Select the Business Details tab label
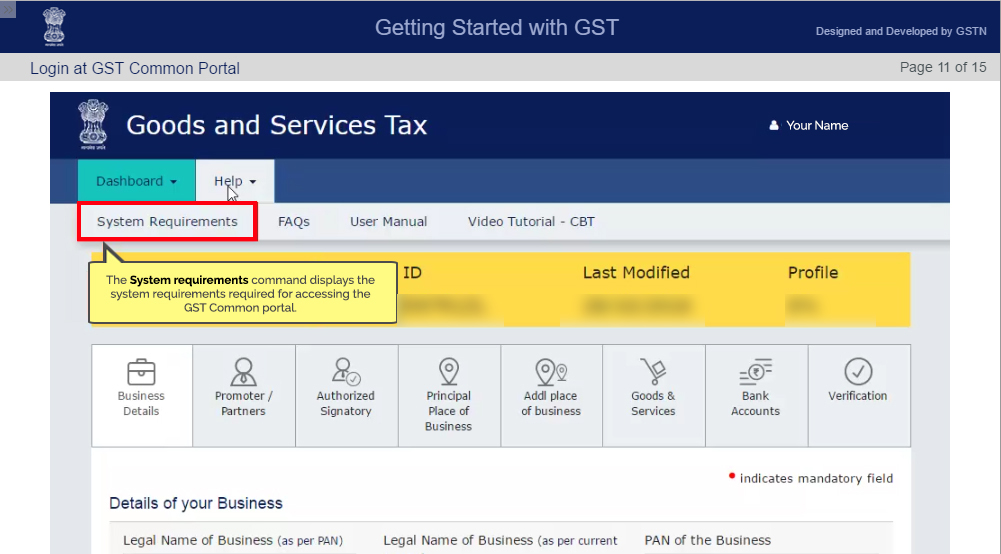1001x554 pixels. (141, 403)
